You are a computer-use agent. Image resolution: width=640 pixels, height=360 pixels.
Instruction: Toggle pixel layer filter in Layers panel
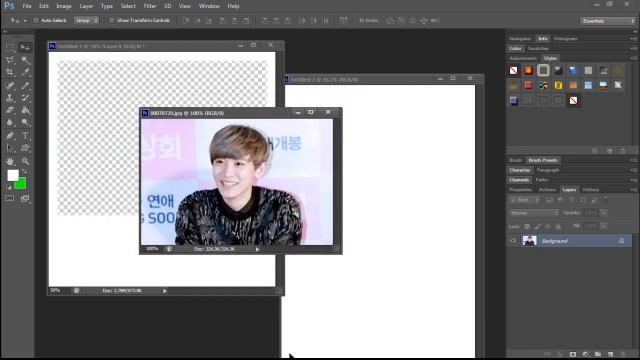point(549,200)
